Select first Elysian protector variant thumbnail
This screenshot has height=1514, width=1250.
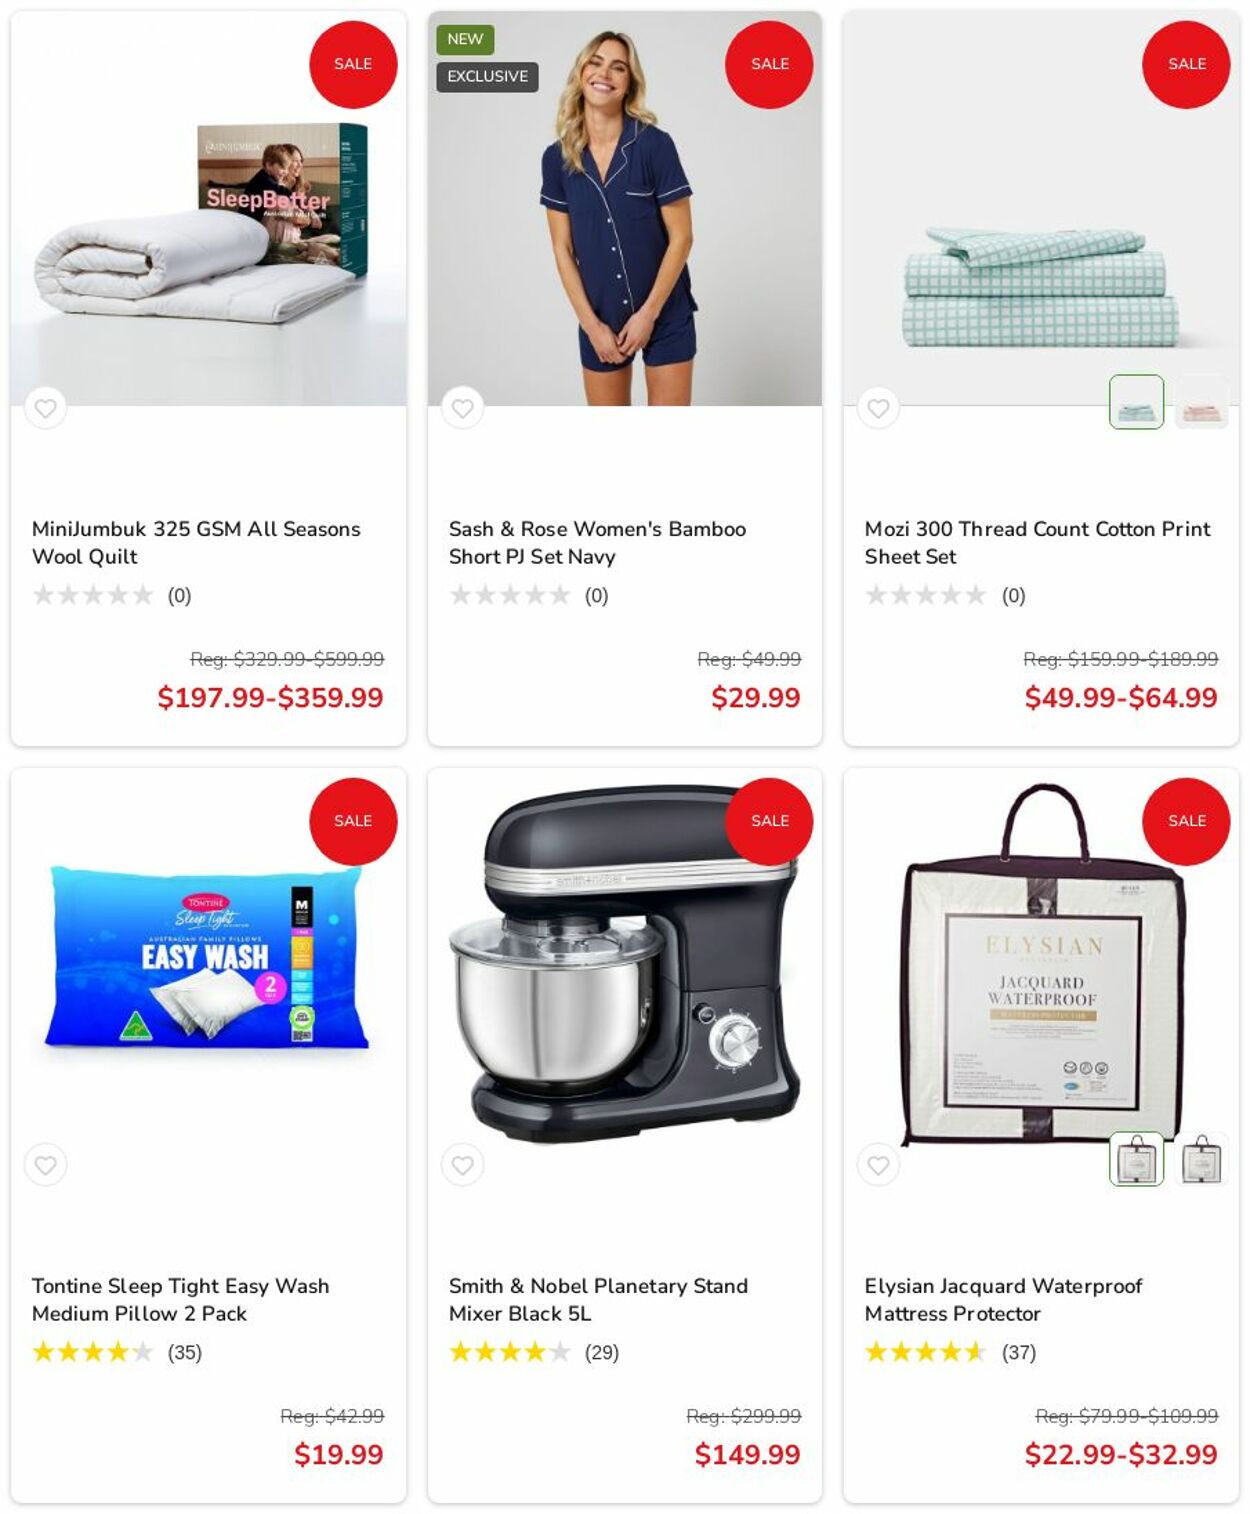pyautogui.click(x=1137, y=1159)
